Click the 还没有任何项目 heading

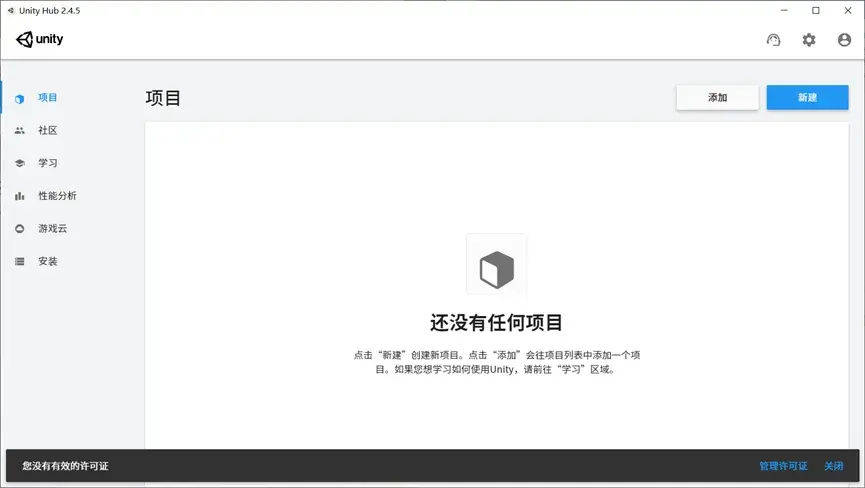click(x=496, y=323)
